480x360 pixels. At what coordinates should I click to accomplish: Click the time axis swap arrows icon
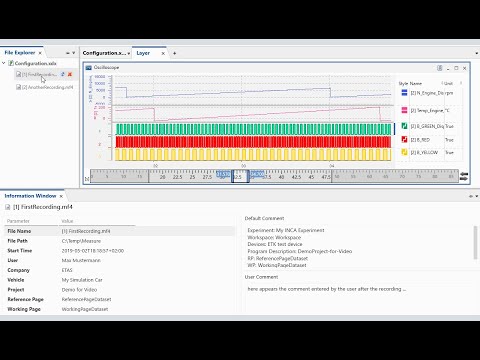pyautogui.click(x=464, y=176)
